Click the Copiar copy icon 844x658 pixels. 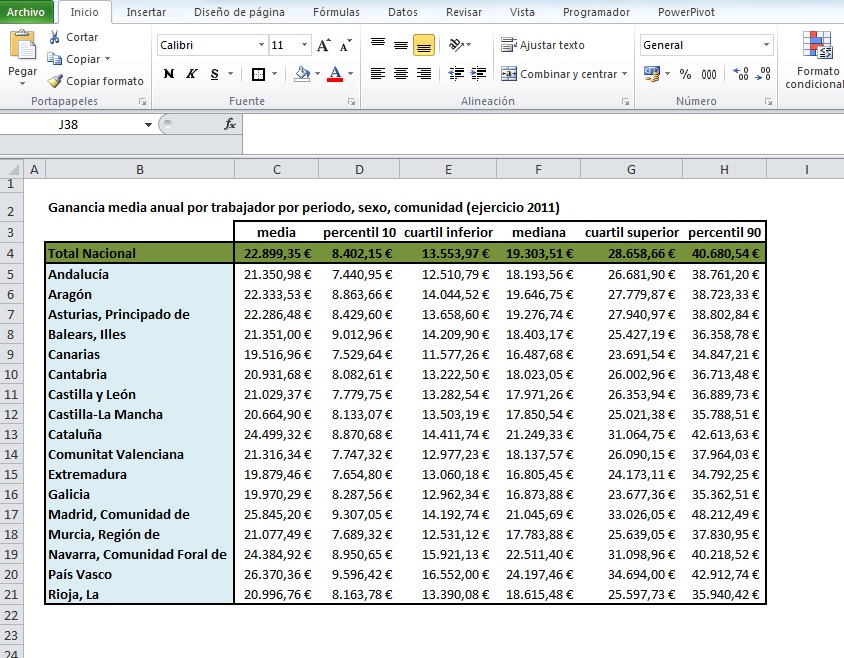click(x=54, y=59)
